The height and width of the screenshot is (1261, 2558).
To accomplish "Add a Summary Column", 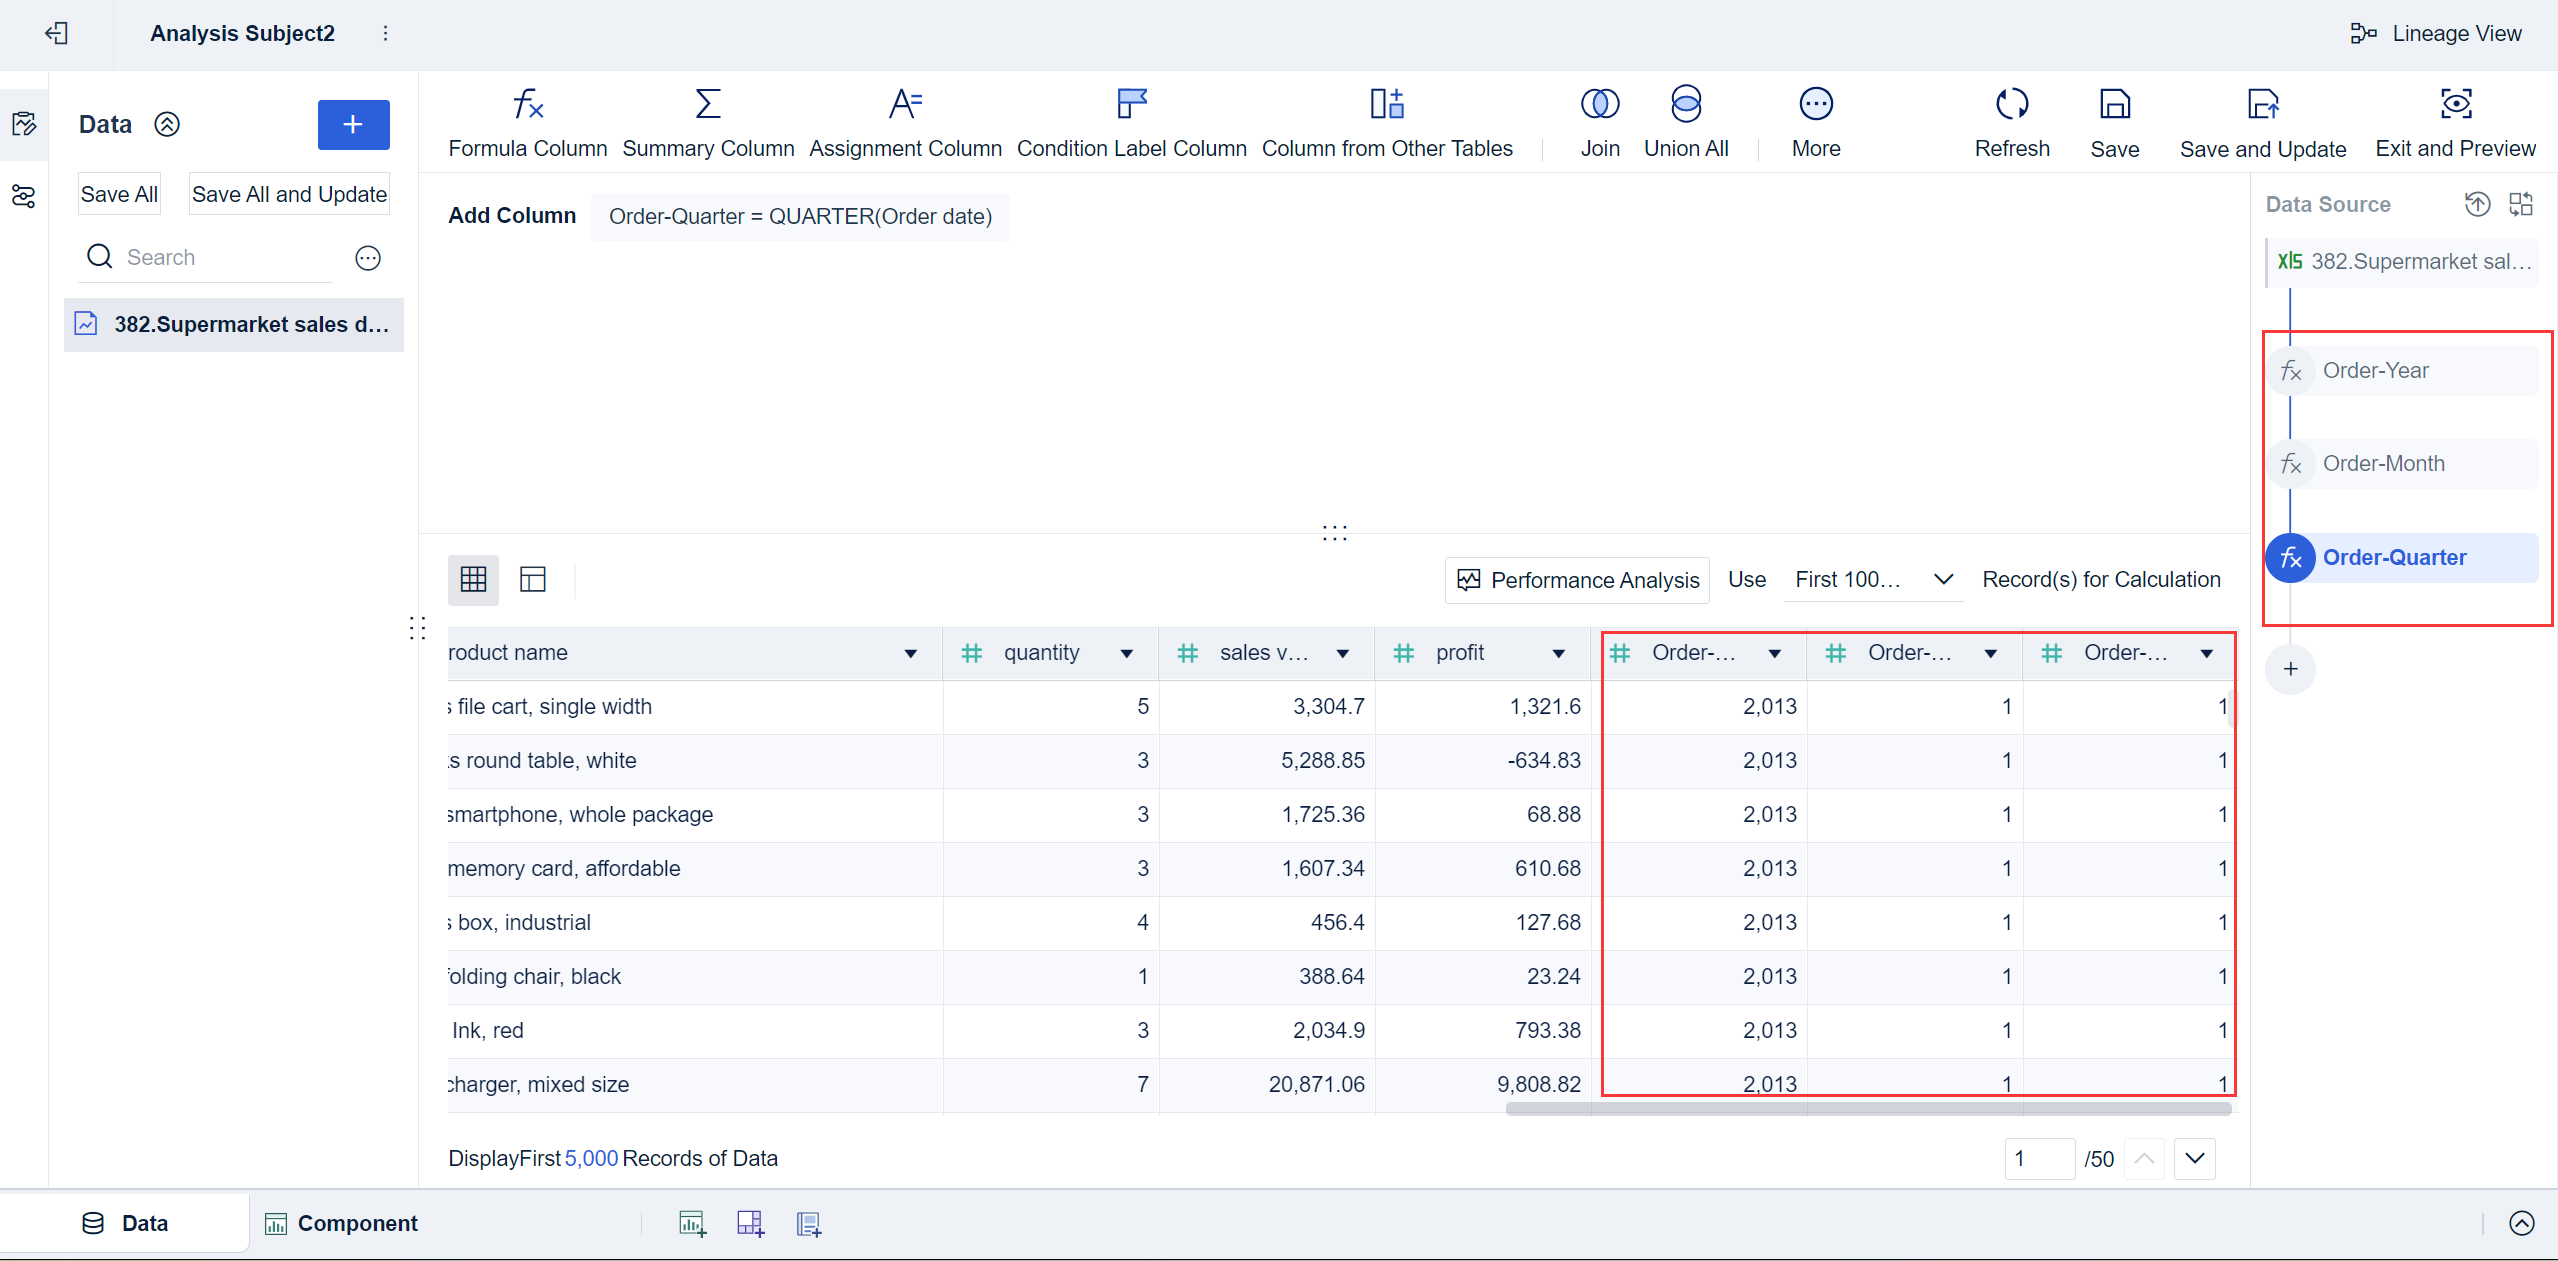I will [708, 123].
